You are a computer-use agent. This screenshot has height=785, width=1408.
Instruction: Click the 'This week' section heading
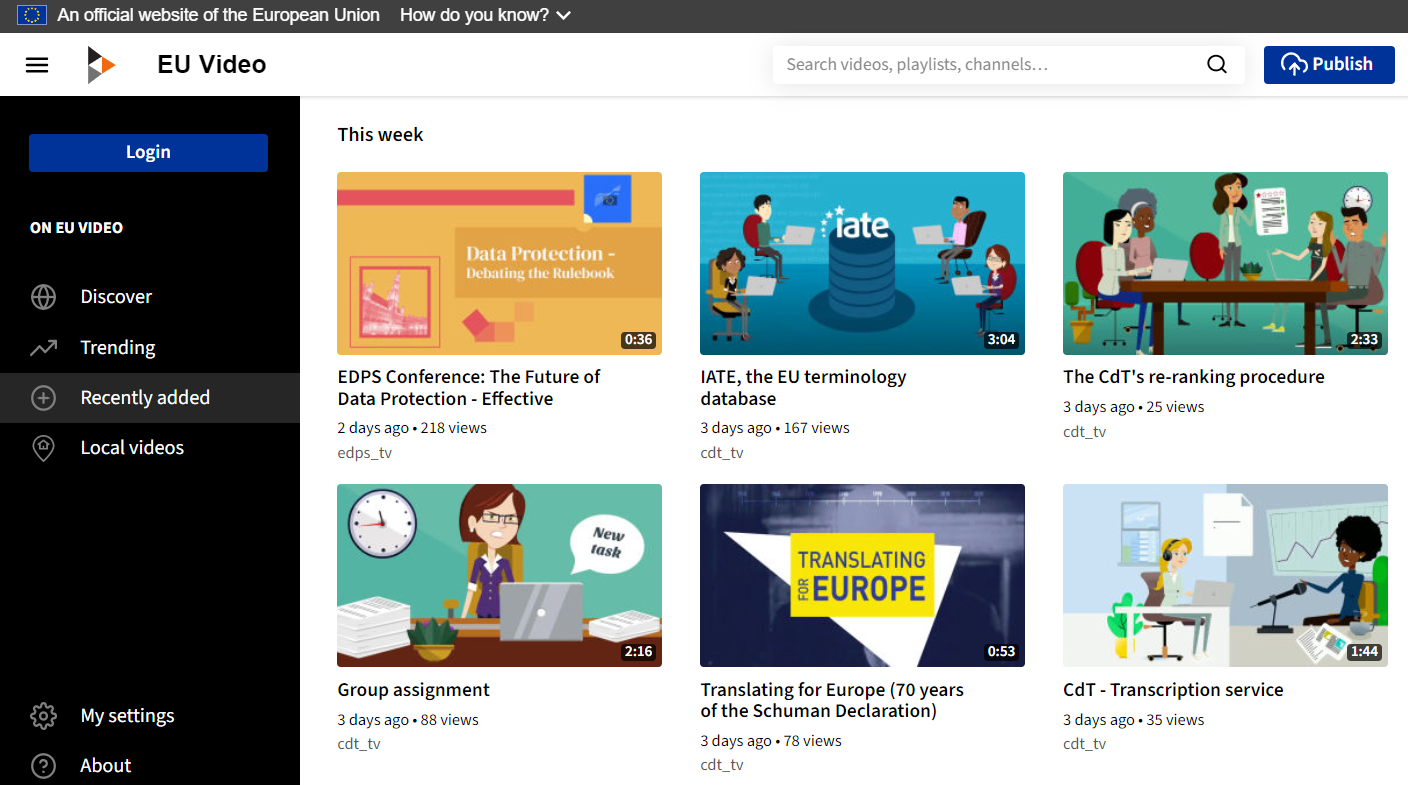point(380,135)
